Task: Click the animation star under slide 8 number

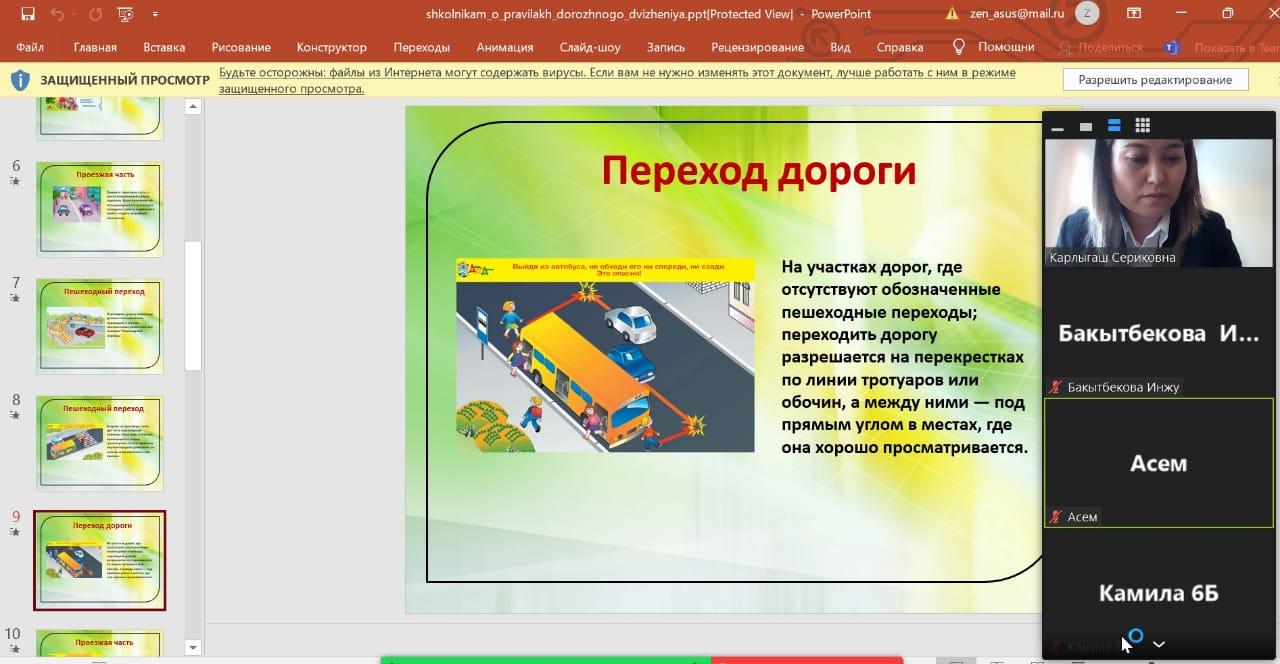Action: tap(14, 415)
